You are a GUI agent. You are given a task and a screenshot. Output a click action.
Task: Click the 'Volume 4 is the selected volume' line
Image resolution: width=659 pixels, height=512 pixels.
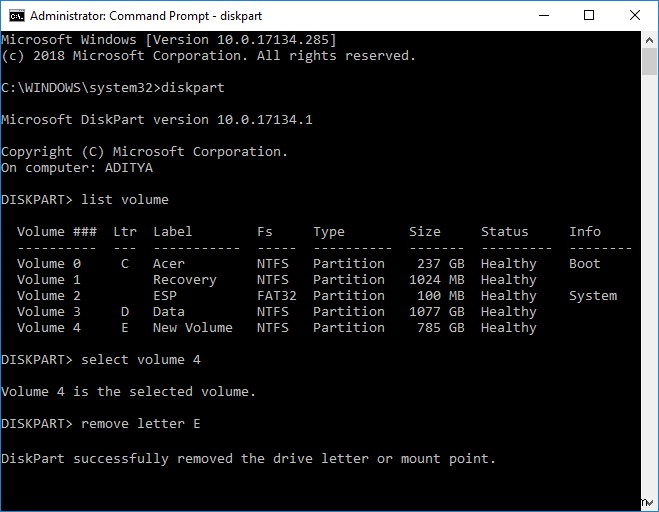128,392
